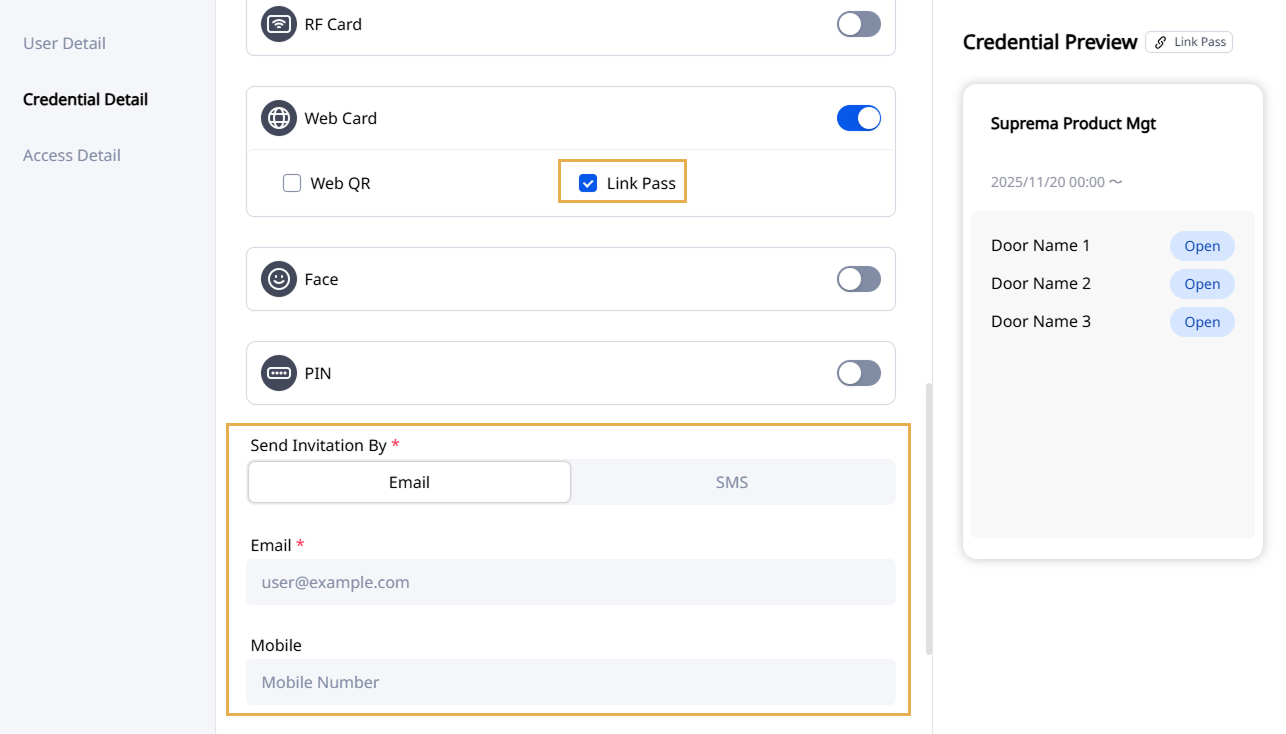Click the Web Card globe icon
This screenshot has width=1286, height=734.
279,118
